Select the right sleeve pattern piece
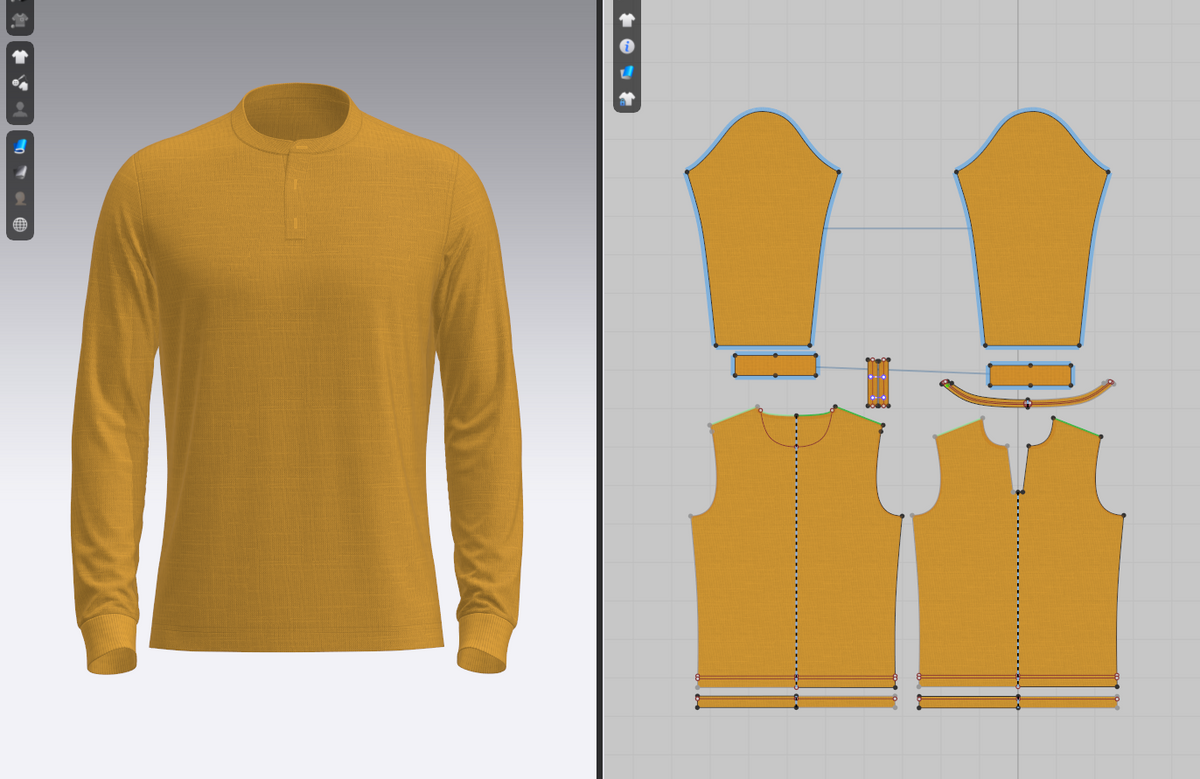The height and width of the screenshot is (779, 1200). point(1032,230)
